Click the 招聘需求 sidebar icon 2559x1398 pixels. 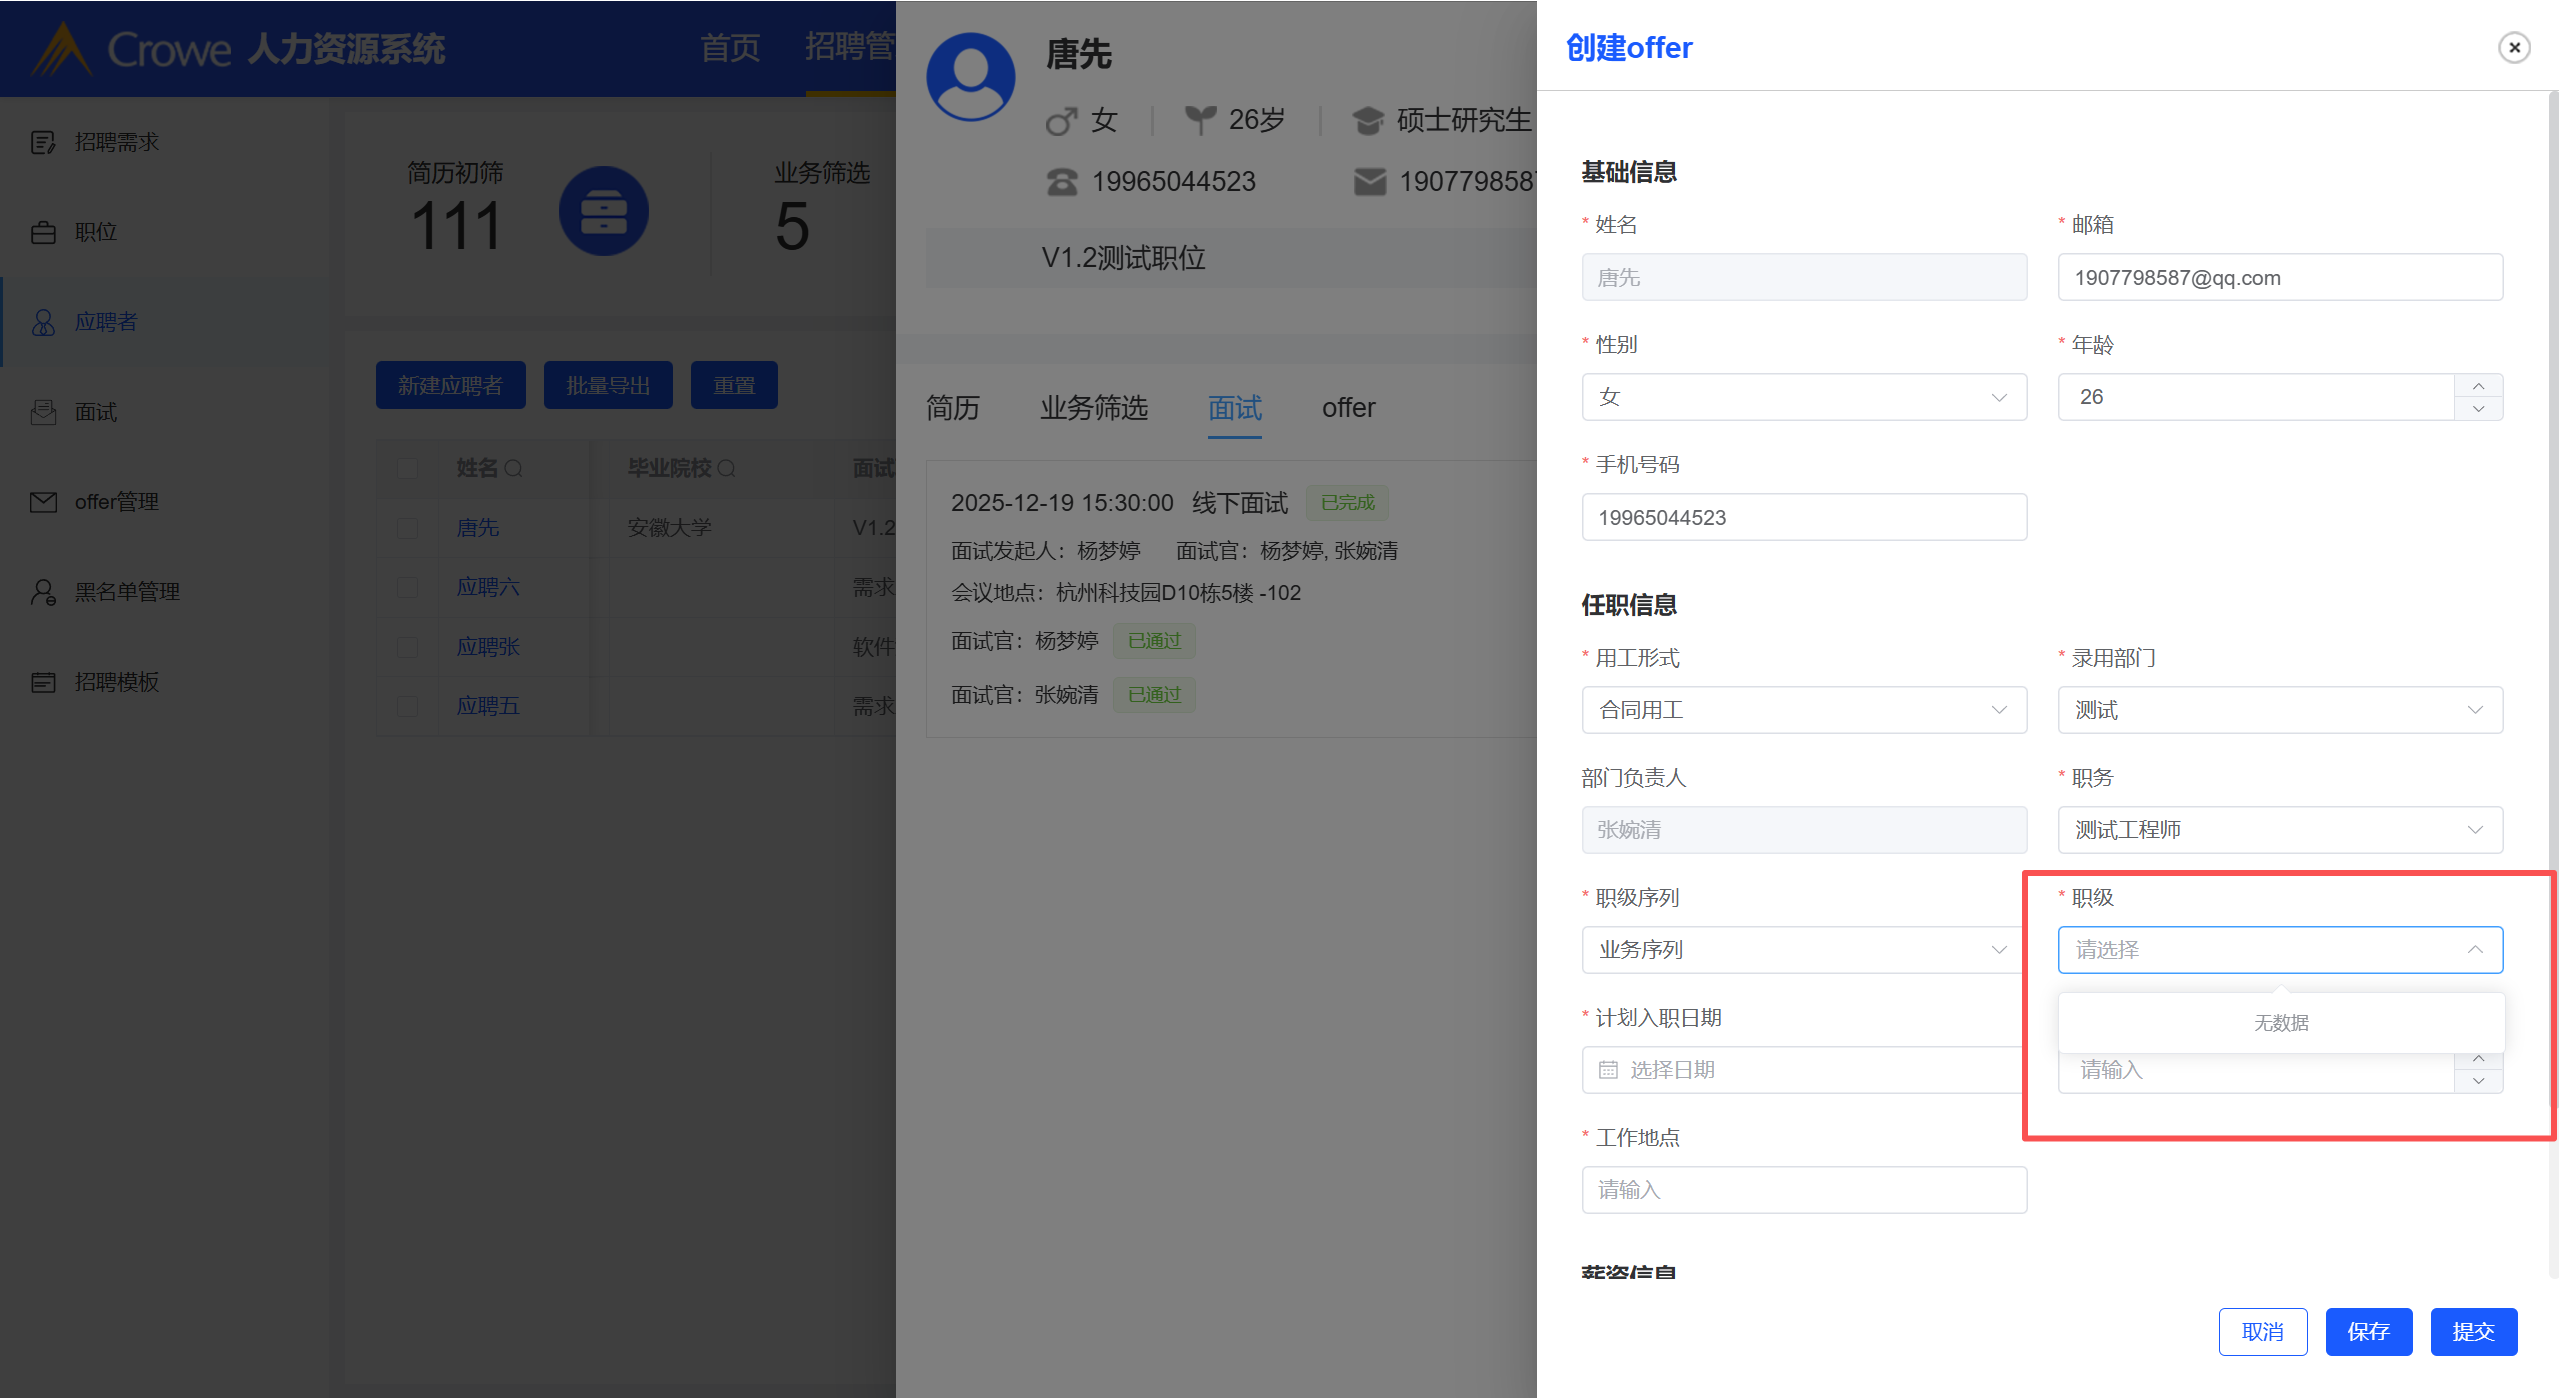coord(43,142)
